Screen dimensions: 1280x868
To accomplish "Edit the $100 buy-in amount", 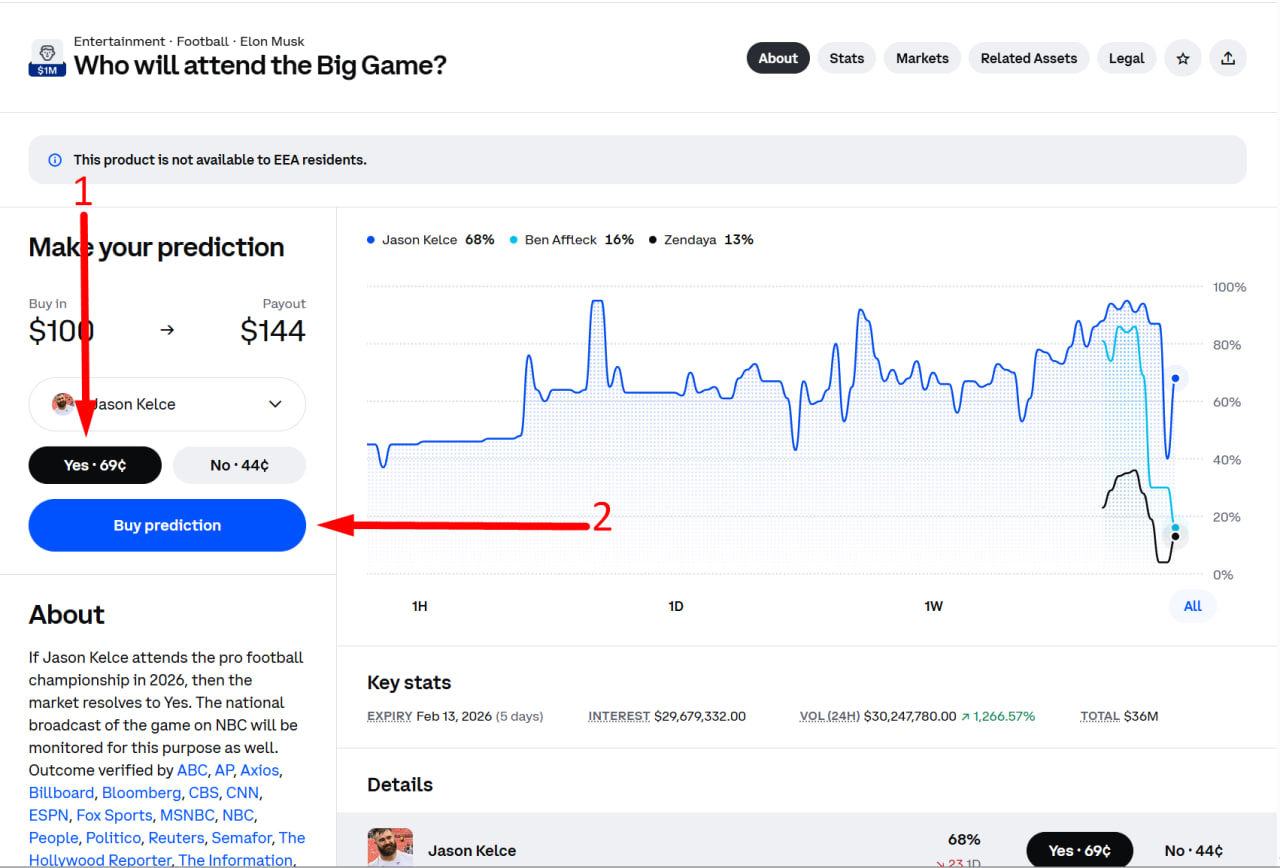I will pos(62,331).
